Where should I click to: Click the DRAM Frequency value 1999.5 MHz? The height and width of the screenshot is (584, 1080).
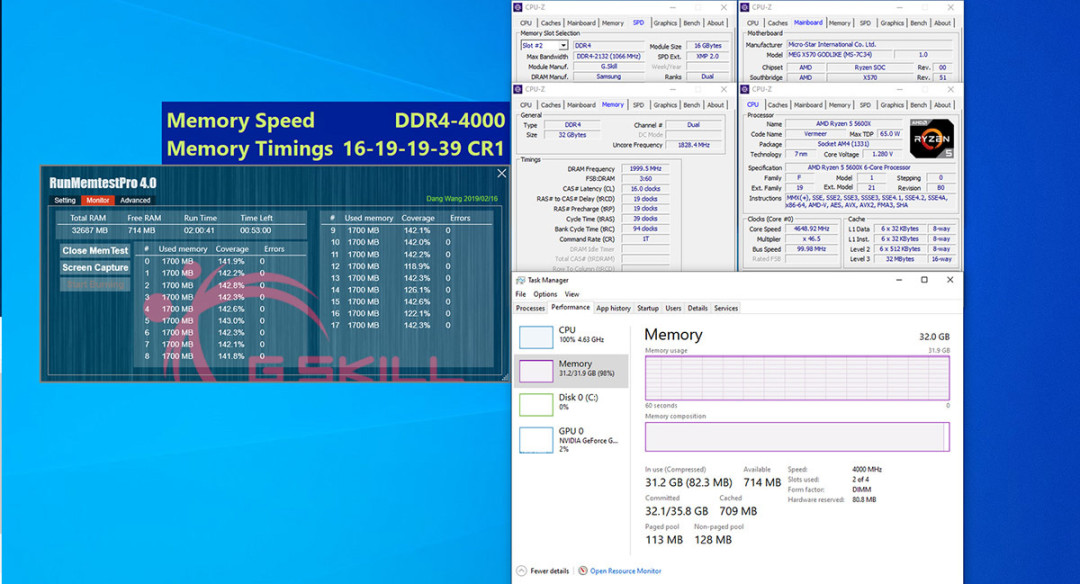click(x=645, y=169)
